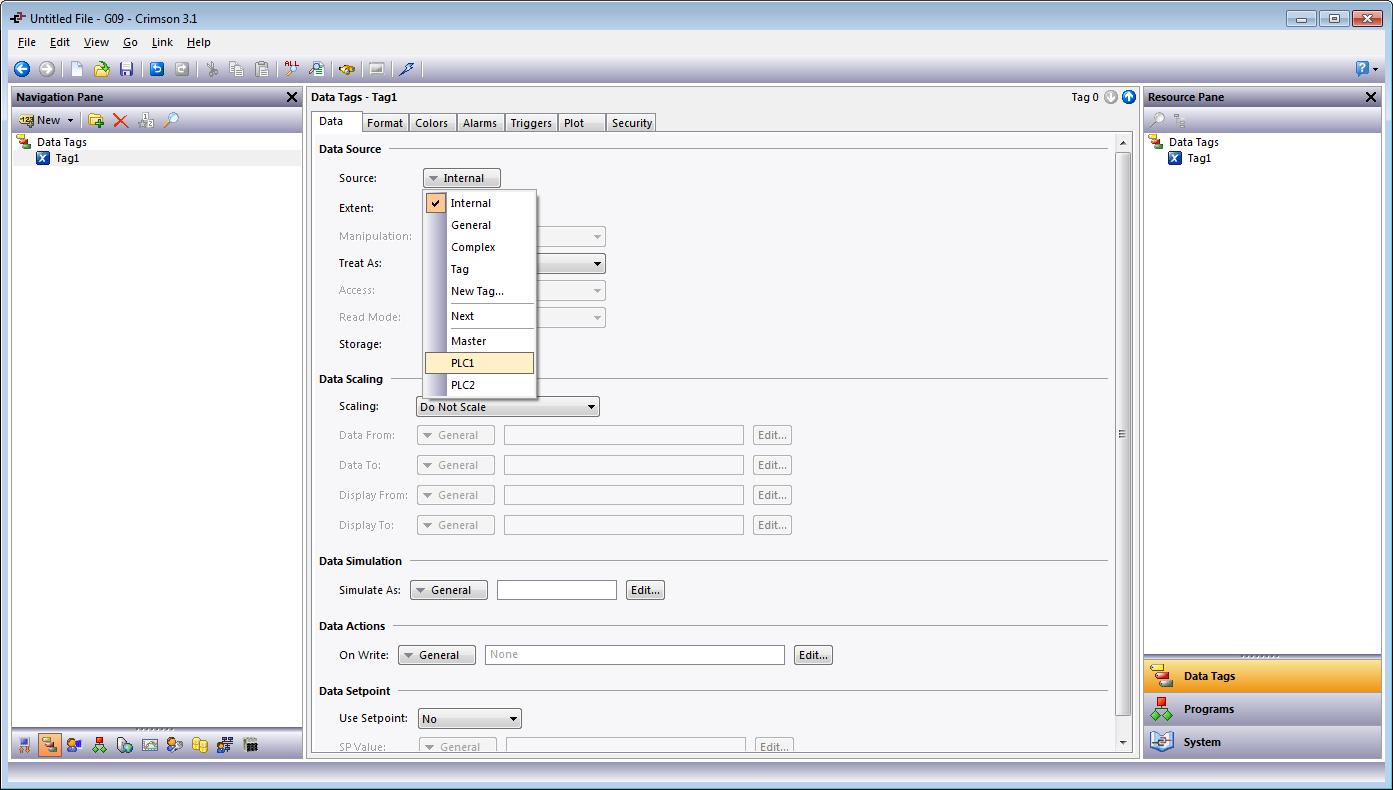Choose Tag in the source menu

point(480,269)
